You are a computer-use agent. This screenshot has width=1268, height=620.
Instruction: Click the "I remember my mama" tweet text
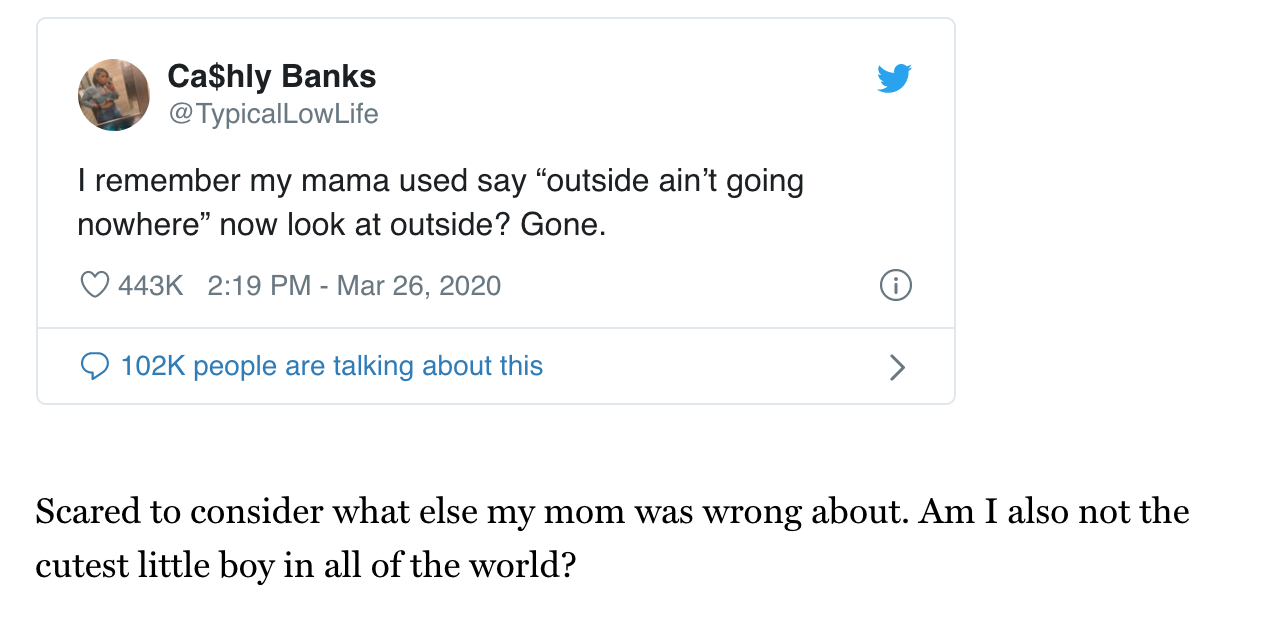tap(220, 181)
